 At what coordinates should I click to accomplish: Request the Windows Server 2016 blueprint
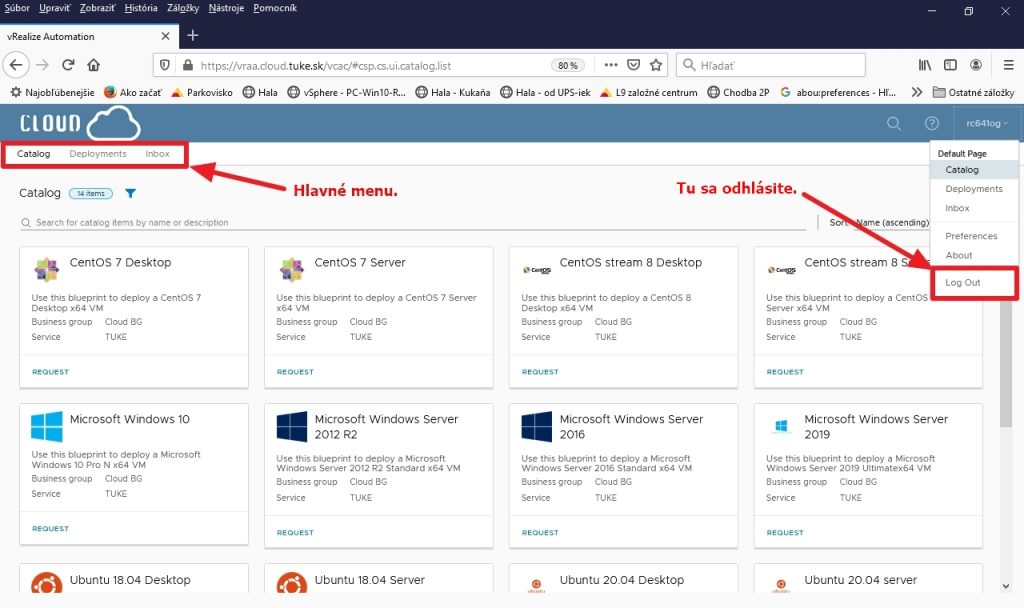540,533
